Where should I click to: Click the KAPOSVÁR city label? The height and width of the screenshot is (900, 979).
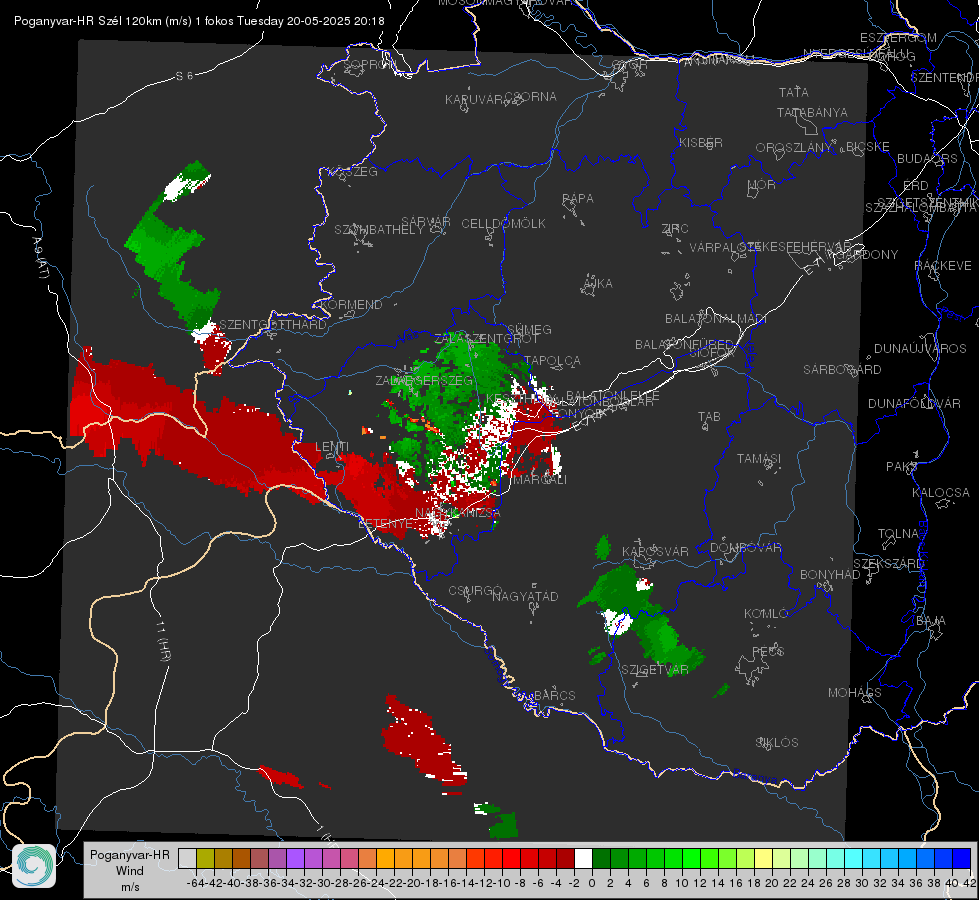pos(655,551)
